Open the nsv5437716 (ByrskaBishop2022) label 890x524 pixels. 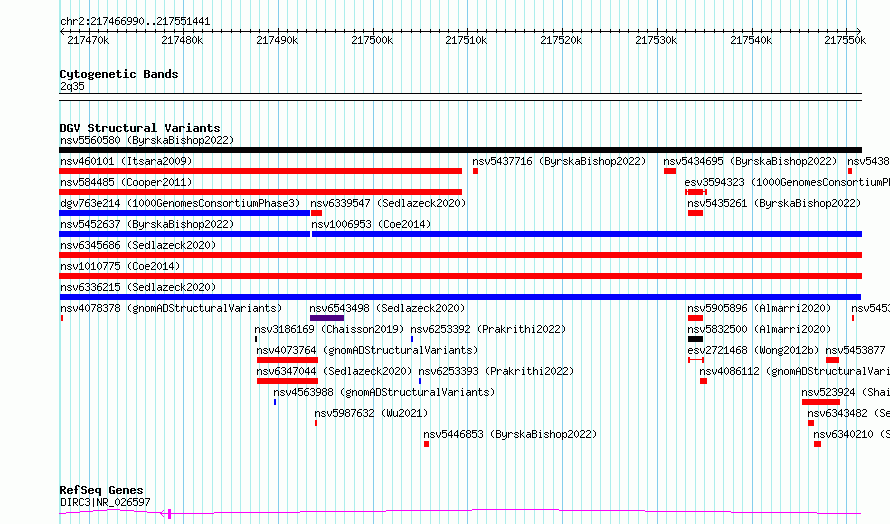tap(559, 161)
